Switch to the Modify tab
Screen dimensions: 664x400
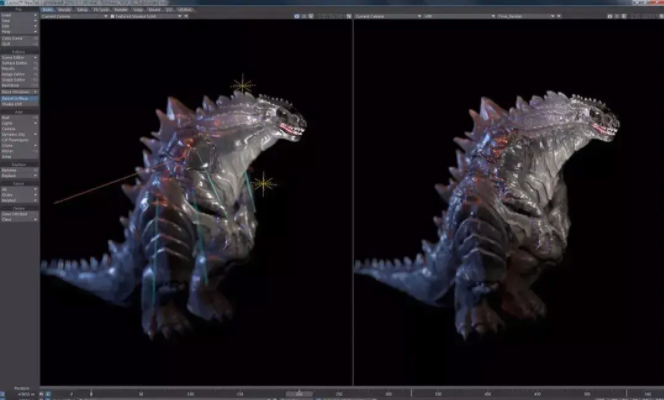65,9
